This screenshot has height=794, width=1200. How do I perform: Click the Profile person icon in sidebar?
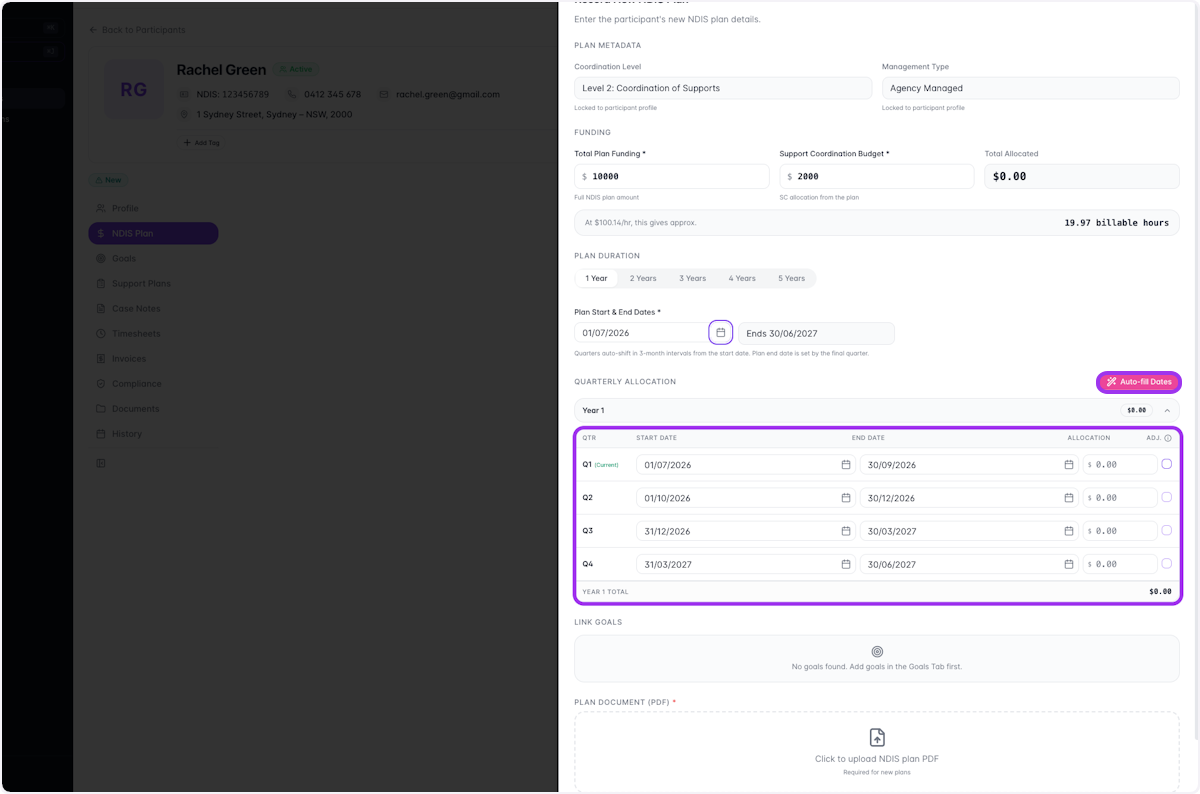point(101,208)
